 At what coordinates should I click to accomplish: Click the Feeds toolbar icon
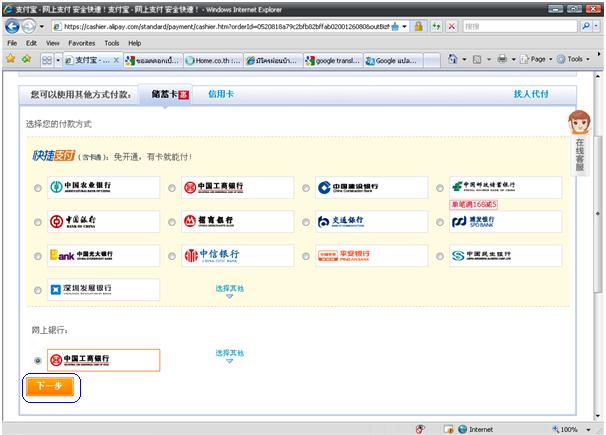pos(477,59)
